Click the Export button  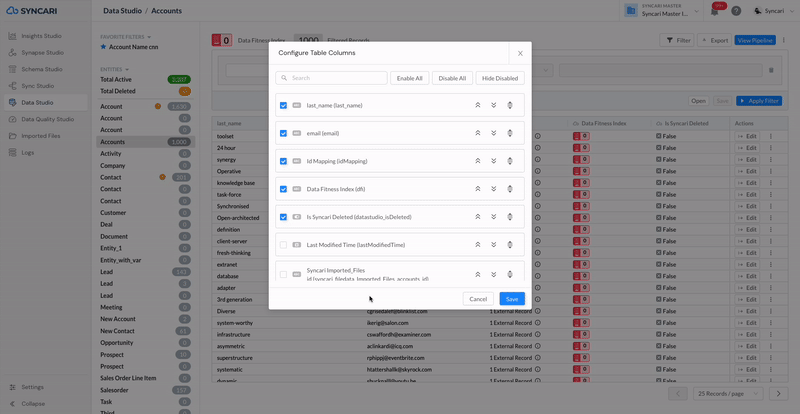point(714,40)
